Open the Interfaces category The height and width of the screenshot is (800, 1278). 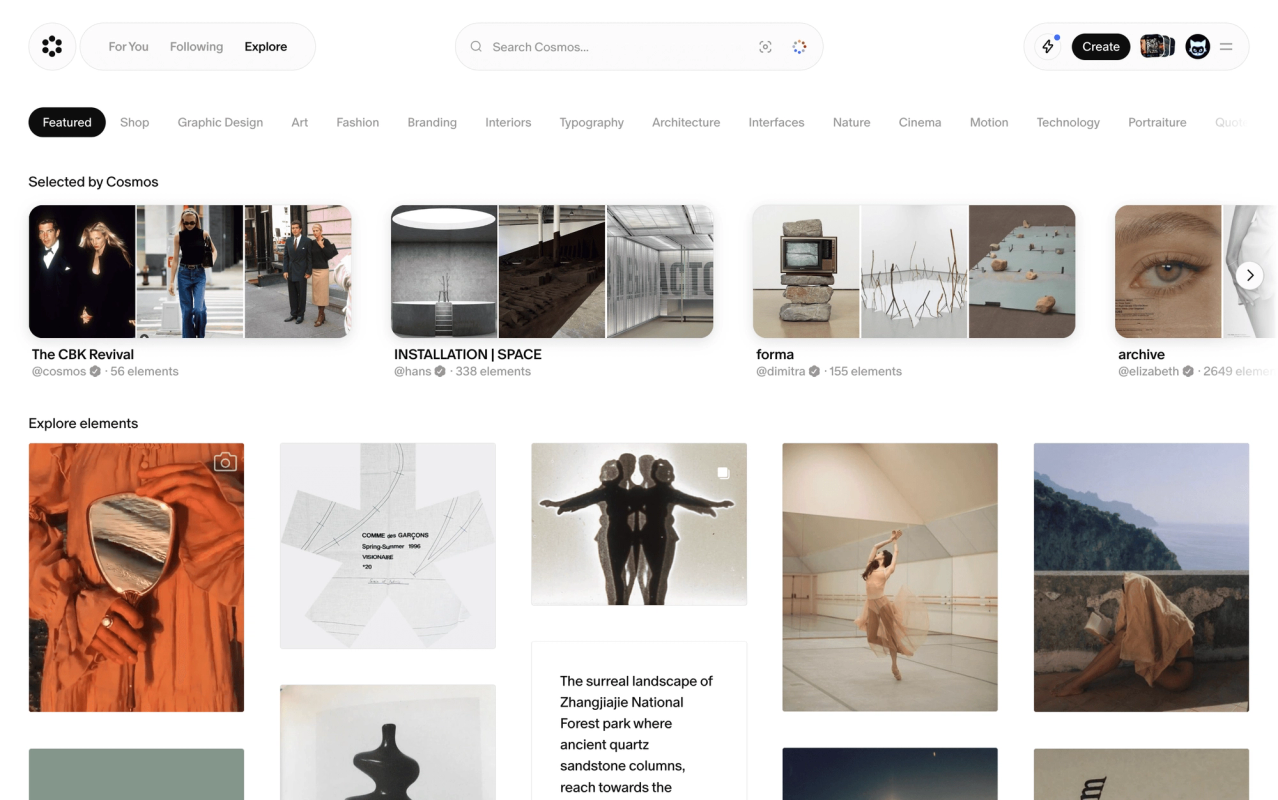[776, 122]
